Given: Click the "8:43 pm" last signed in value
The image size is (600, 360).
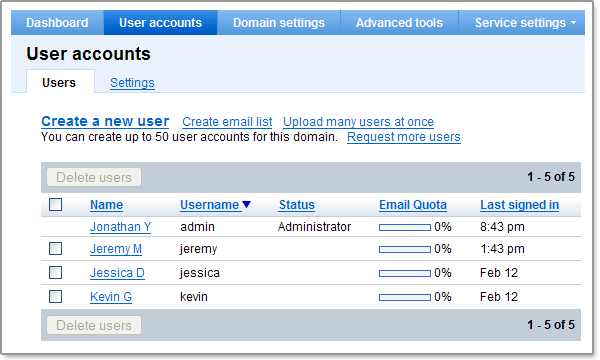Looking at the screenshot, I should pos(502,227).
